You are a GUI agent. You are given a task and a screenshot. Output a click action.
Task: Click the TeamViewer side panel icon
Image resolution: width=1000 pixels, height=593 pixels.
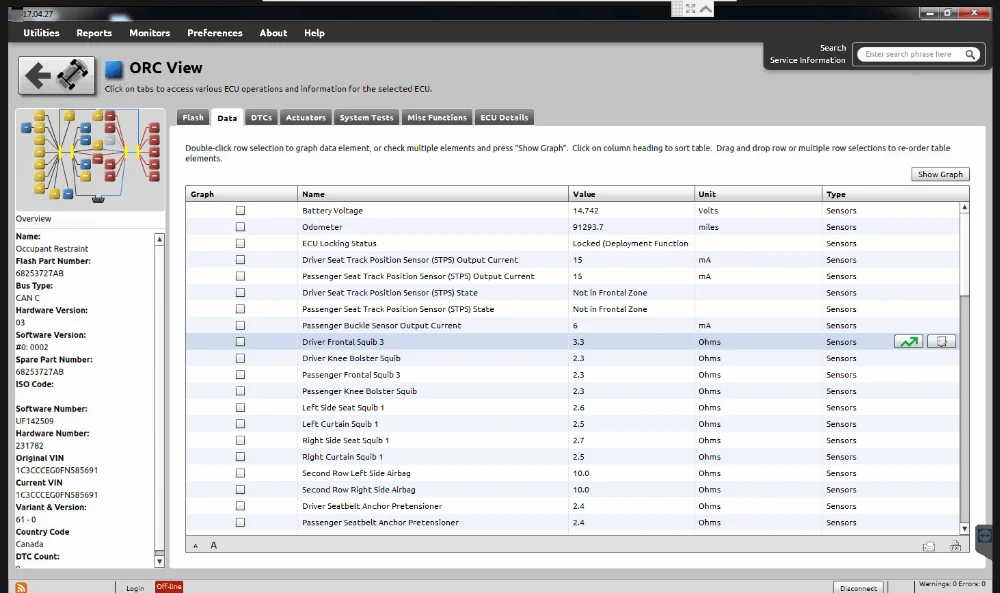point(985,535)
